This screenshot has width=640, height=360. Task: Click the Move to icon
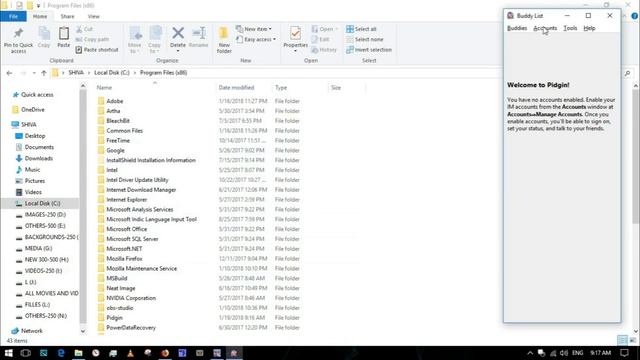(135, 33)
